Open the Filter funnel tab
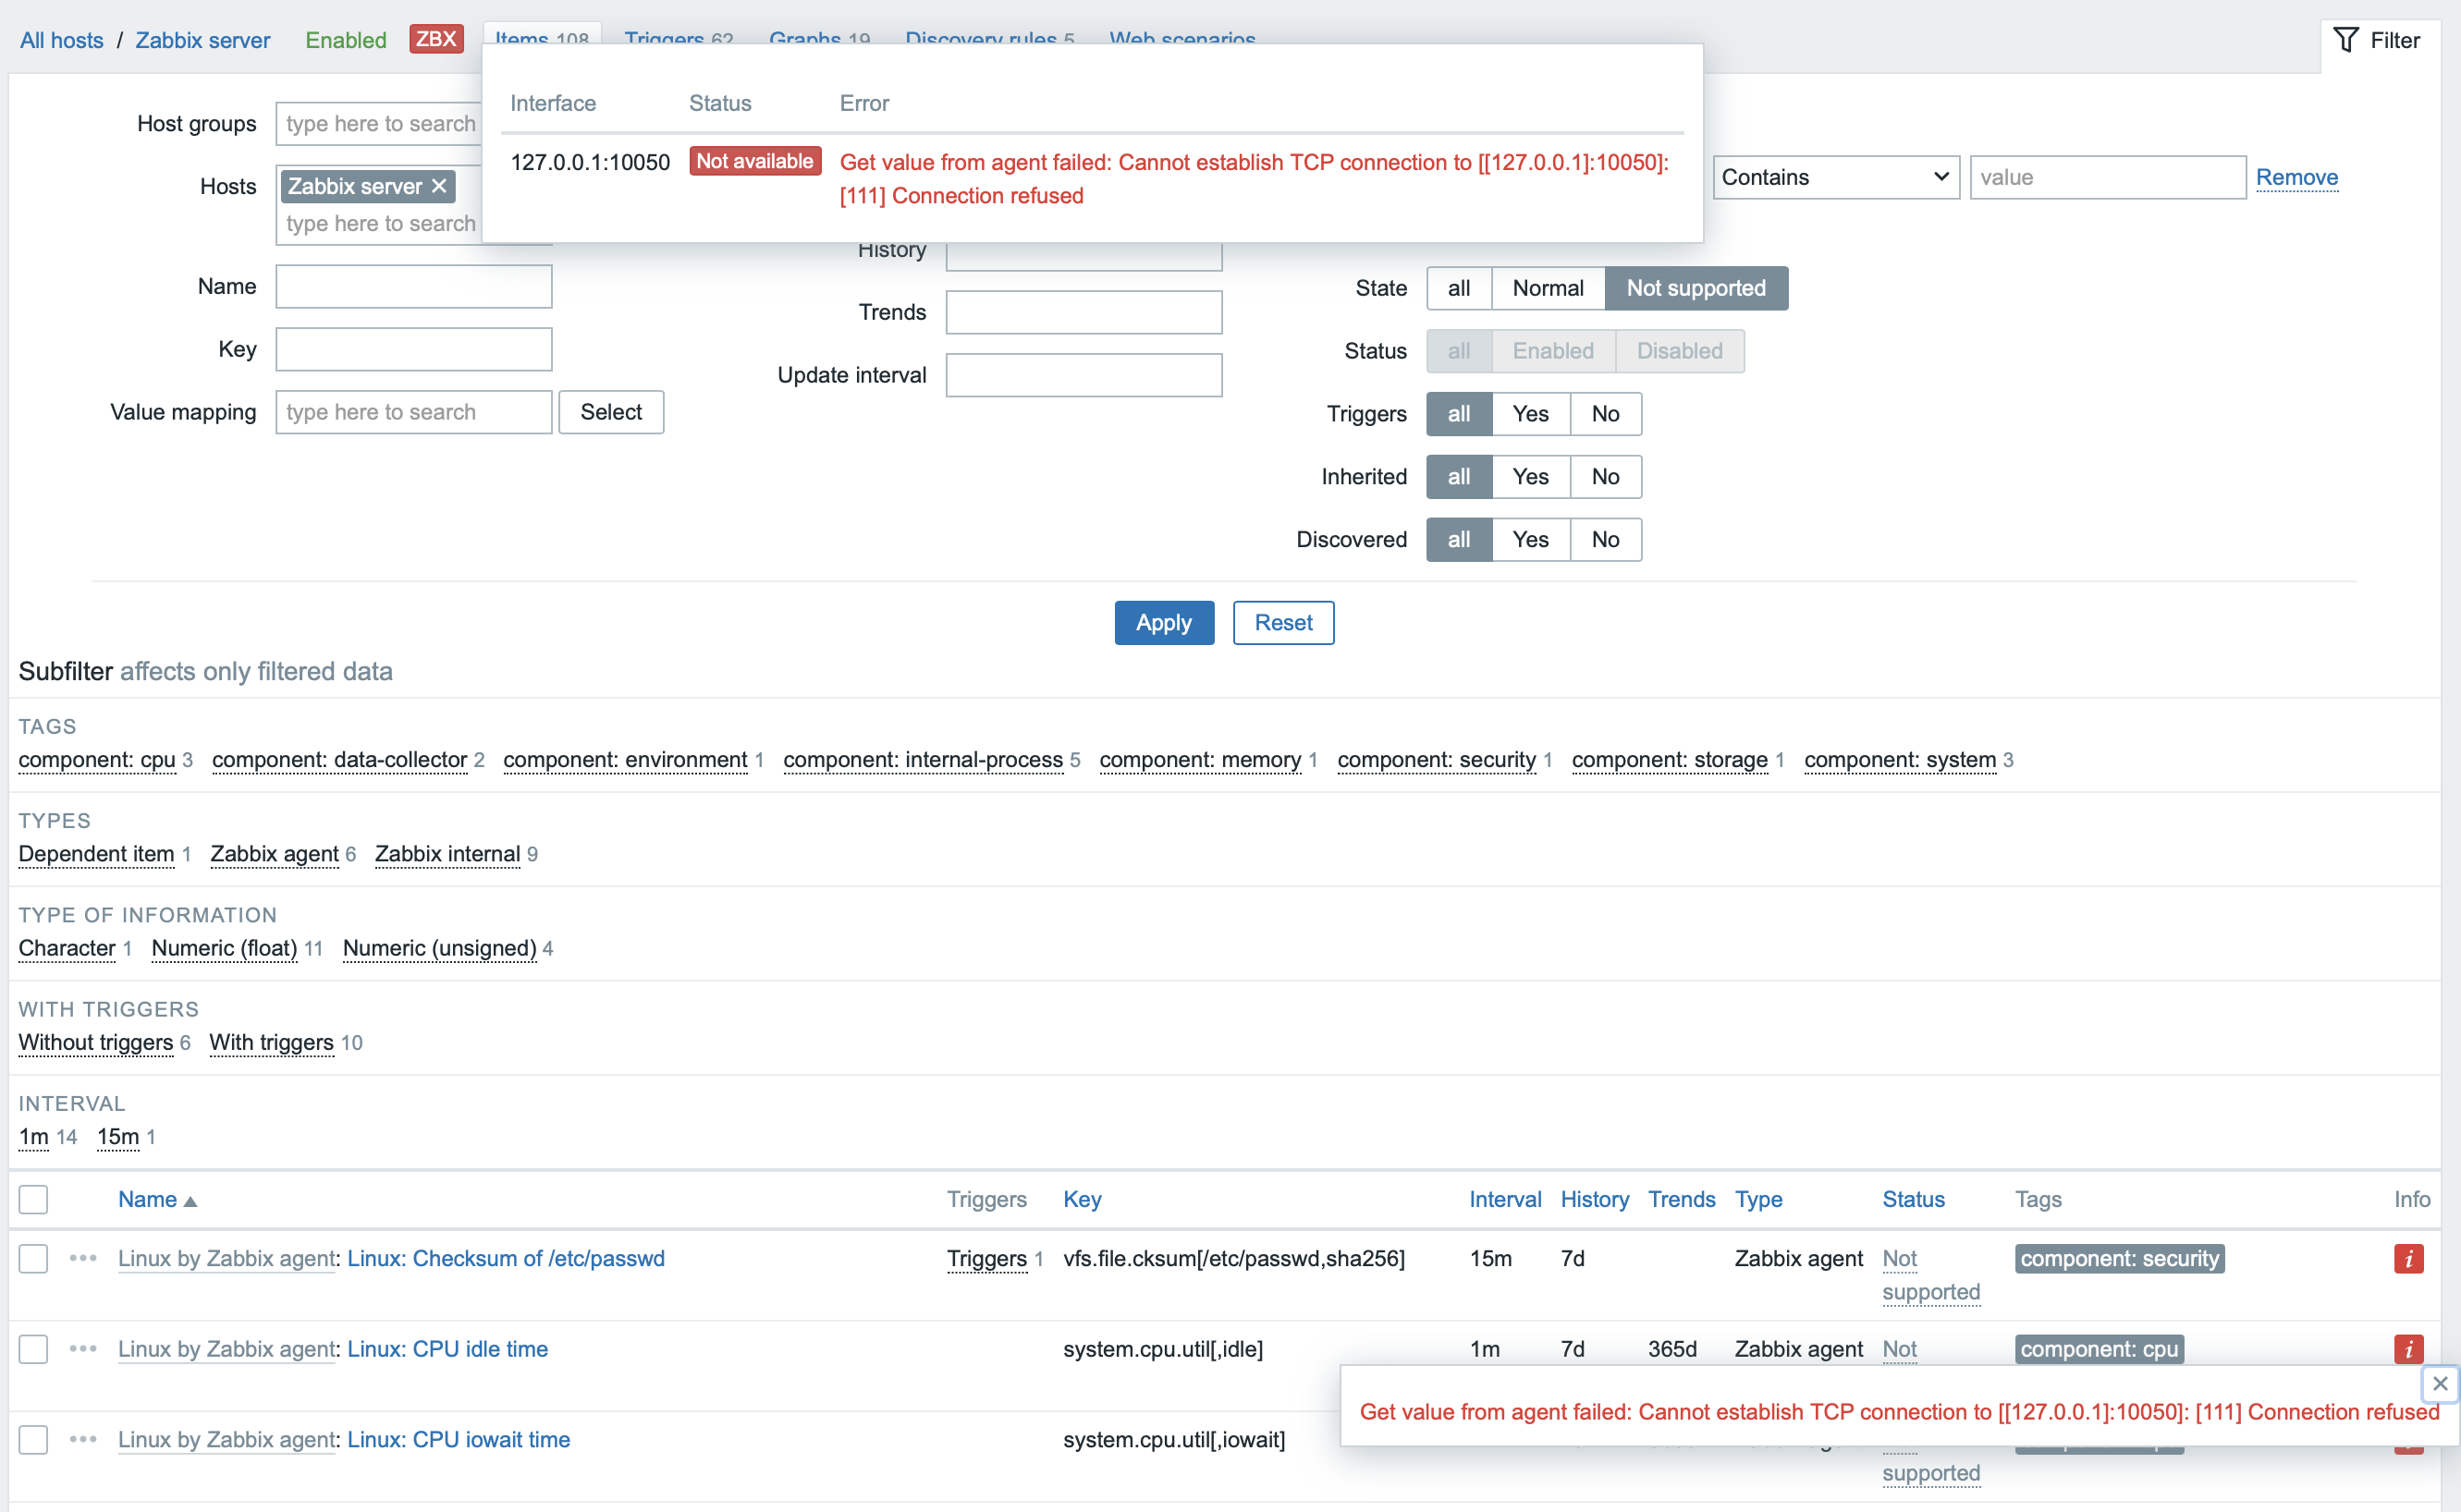2461x1512 pixels. 2377,40
